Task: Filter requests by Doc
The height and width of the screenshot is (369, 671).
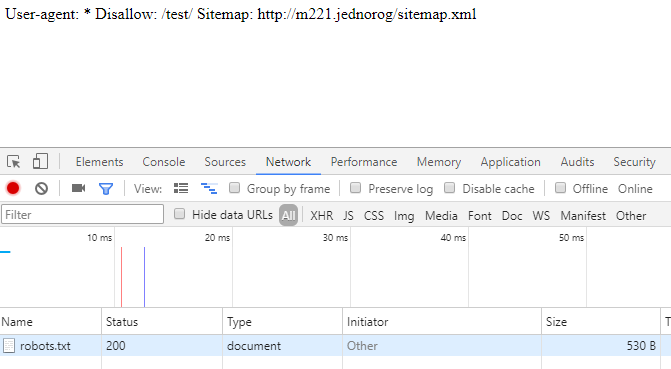Action: click(x=512, y=216)
